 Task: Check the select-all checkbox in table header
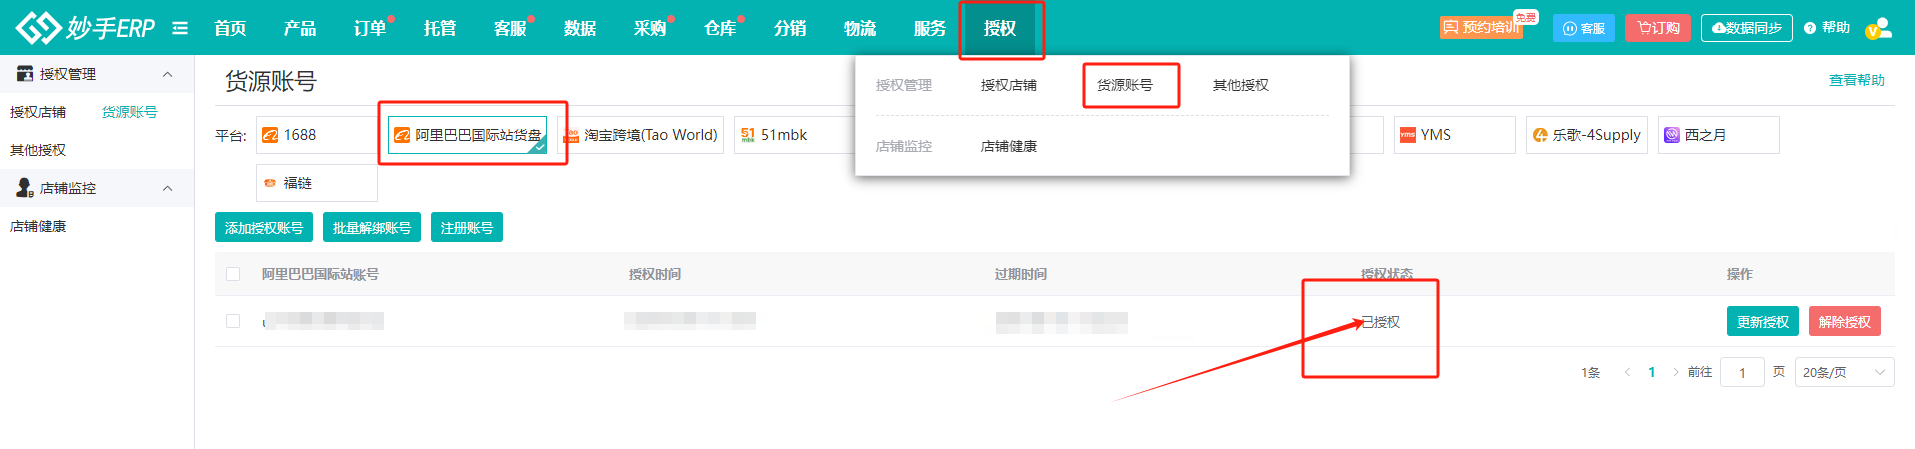pos(233,274)
